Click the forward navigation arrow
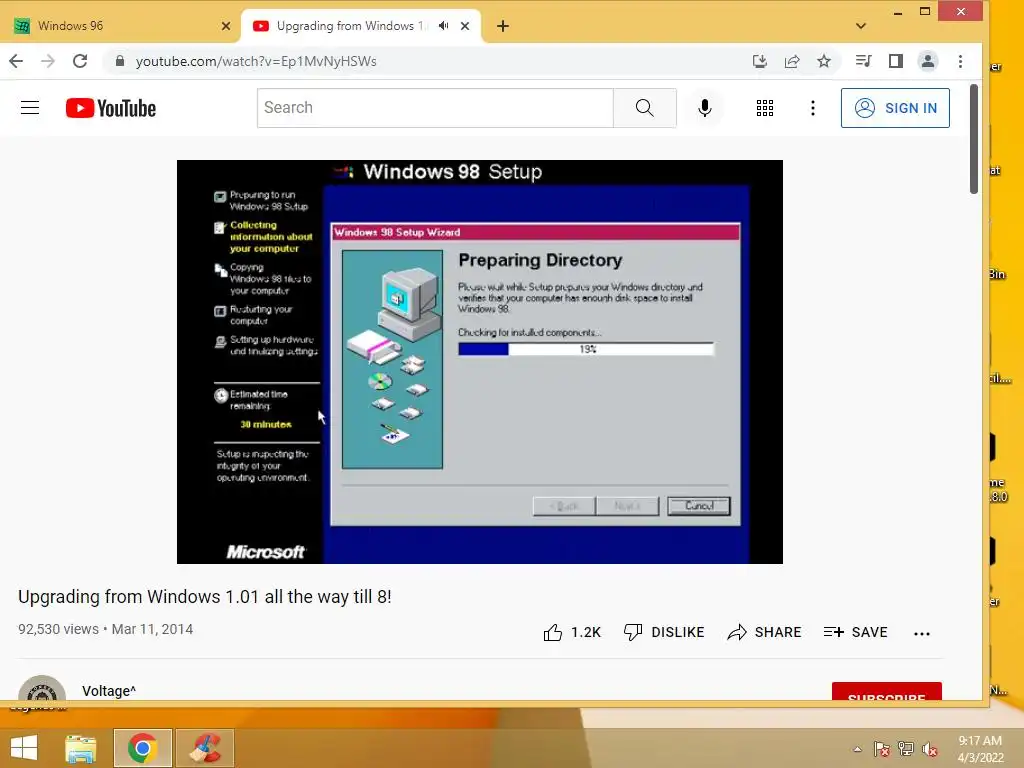The height and width of the screenshot is (768, 1024). tap(48, 61)
